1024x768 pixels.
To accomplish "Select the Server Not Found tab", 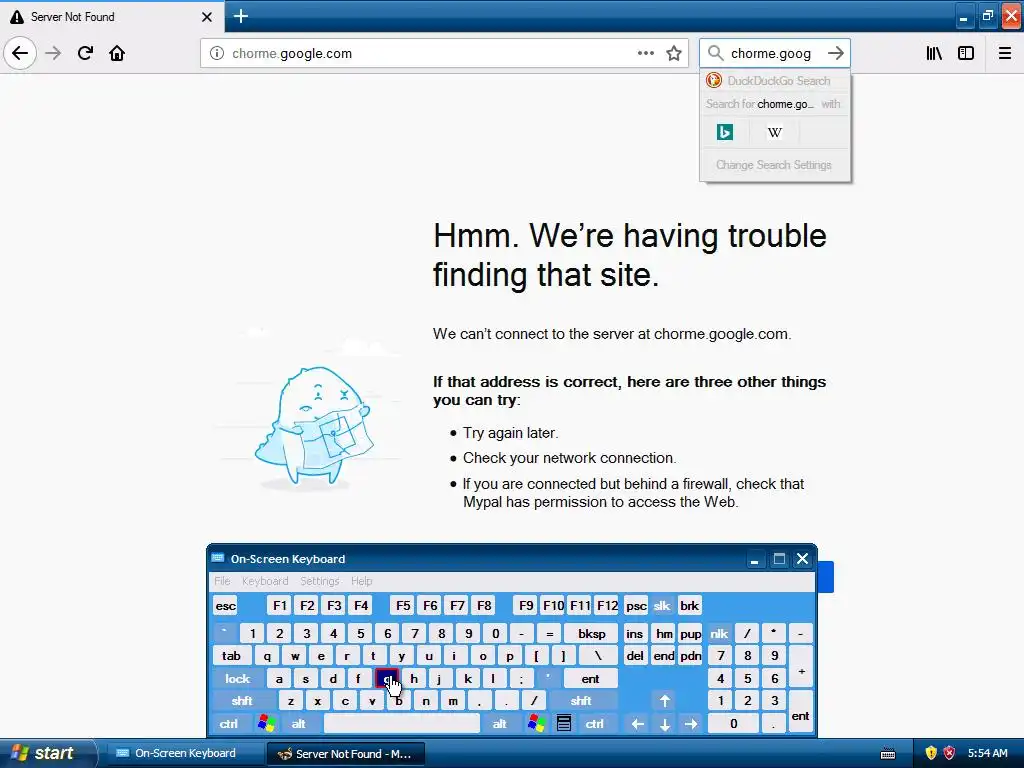I will (111, 17).
